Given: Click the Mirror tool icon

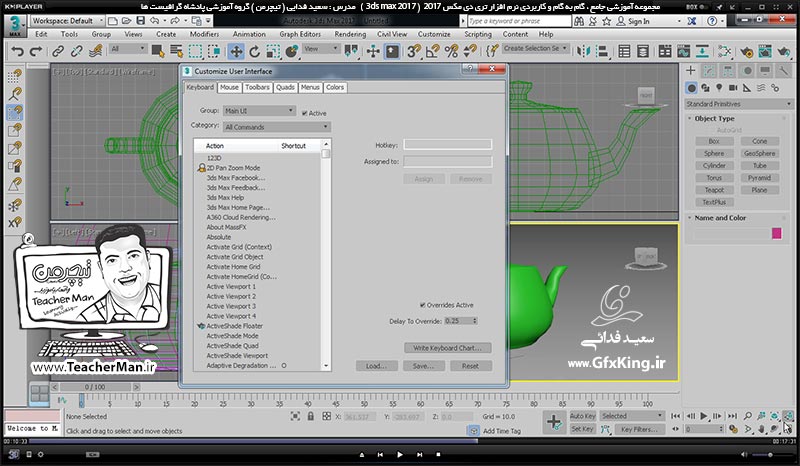Looking at the screenshot, I should click(x=583, y=51).
